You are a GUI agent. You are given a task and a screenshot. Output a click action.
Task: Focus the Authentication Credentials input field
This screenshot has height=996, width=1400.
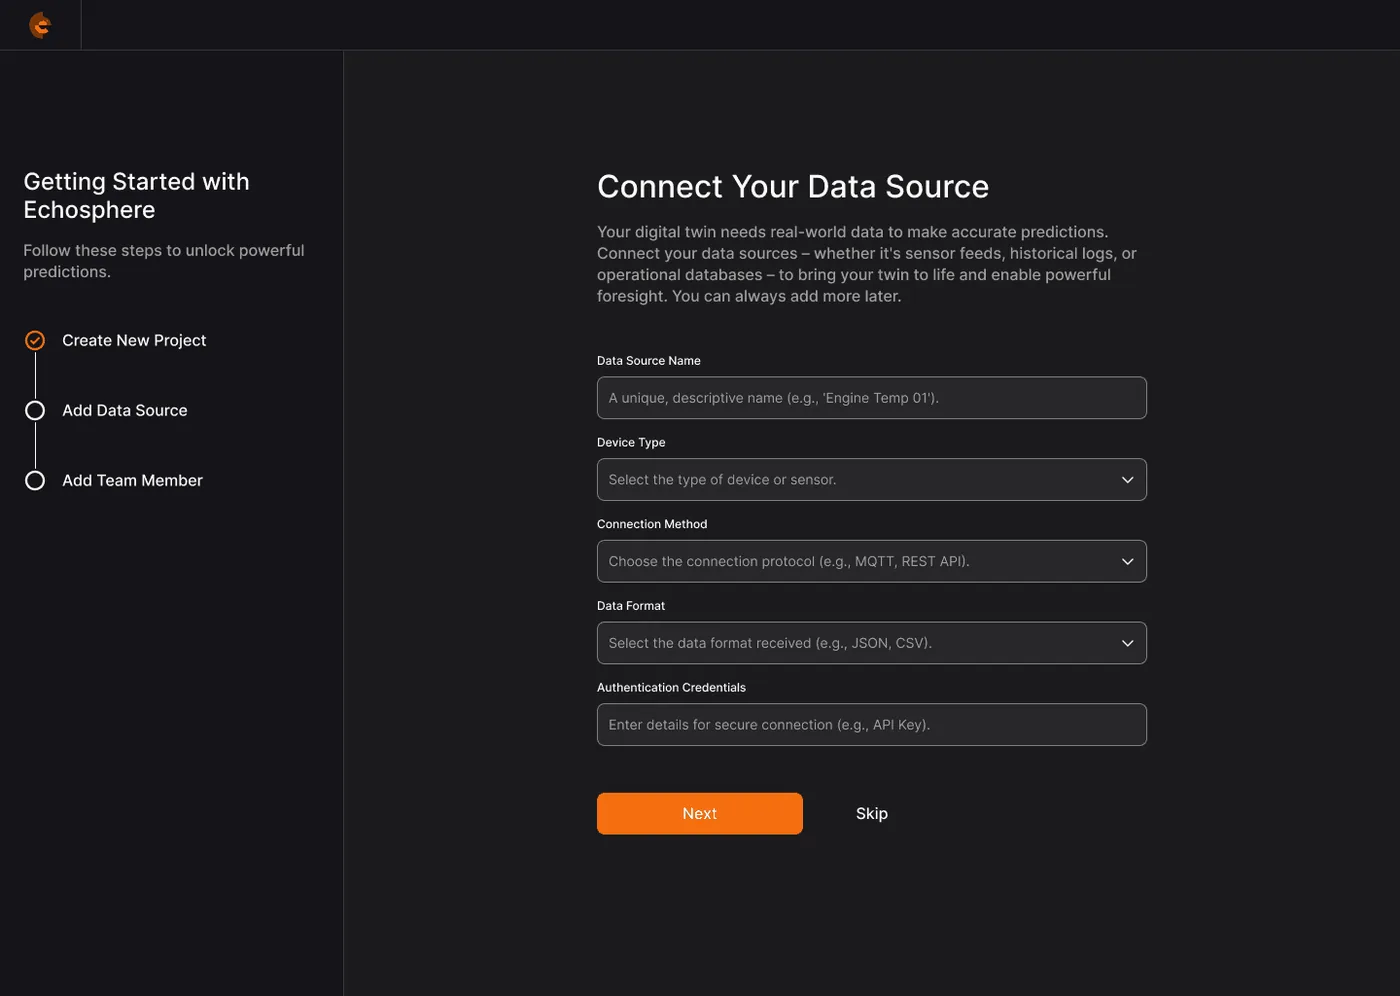871,725
